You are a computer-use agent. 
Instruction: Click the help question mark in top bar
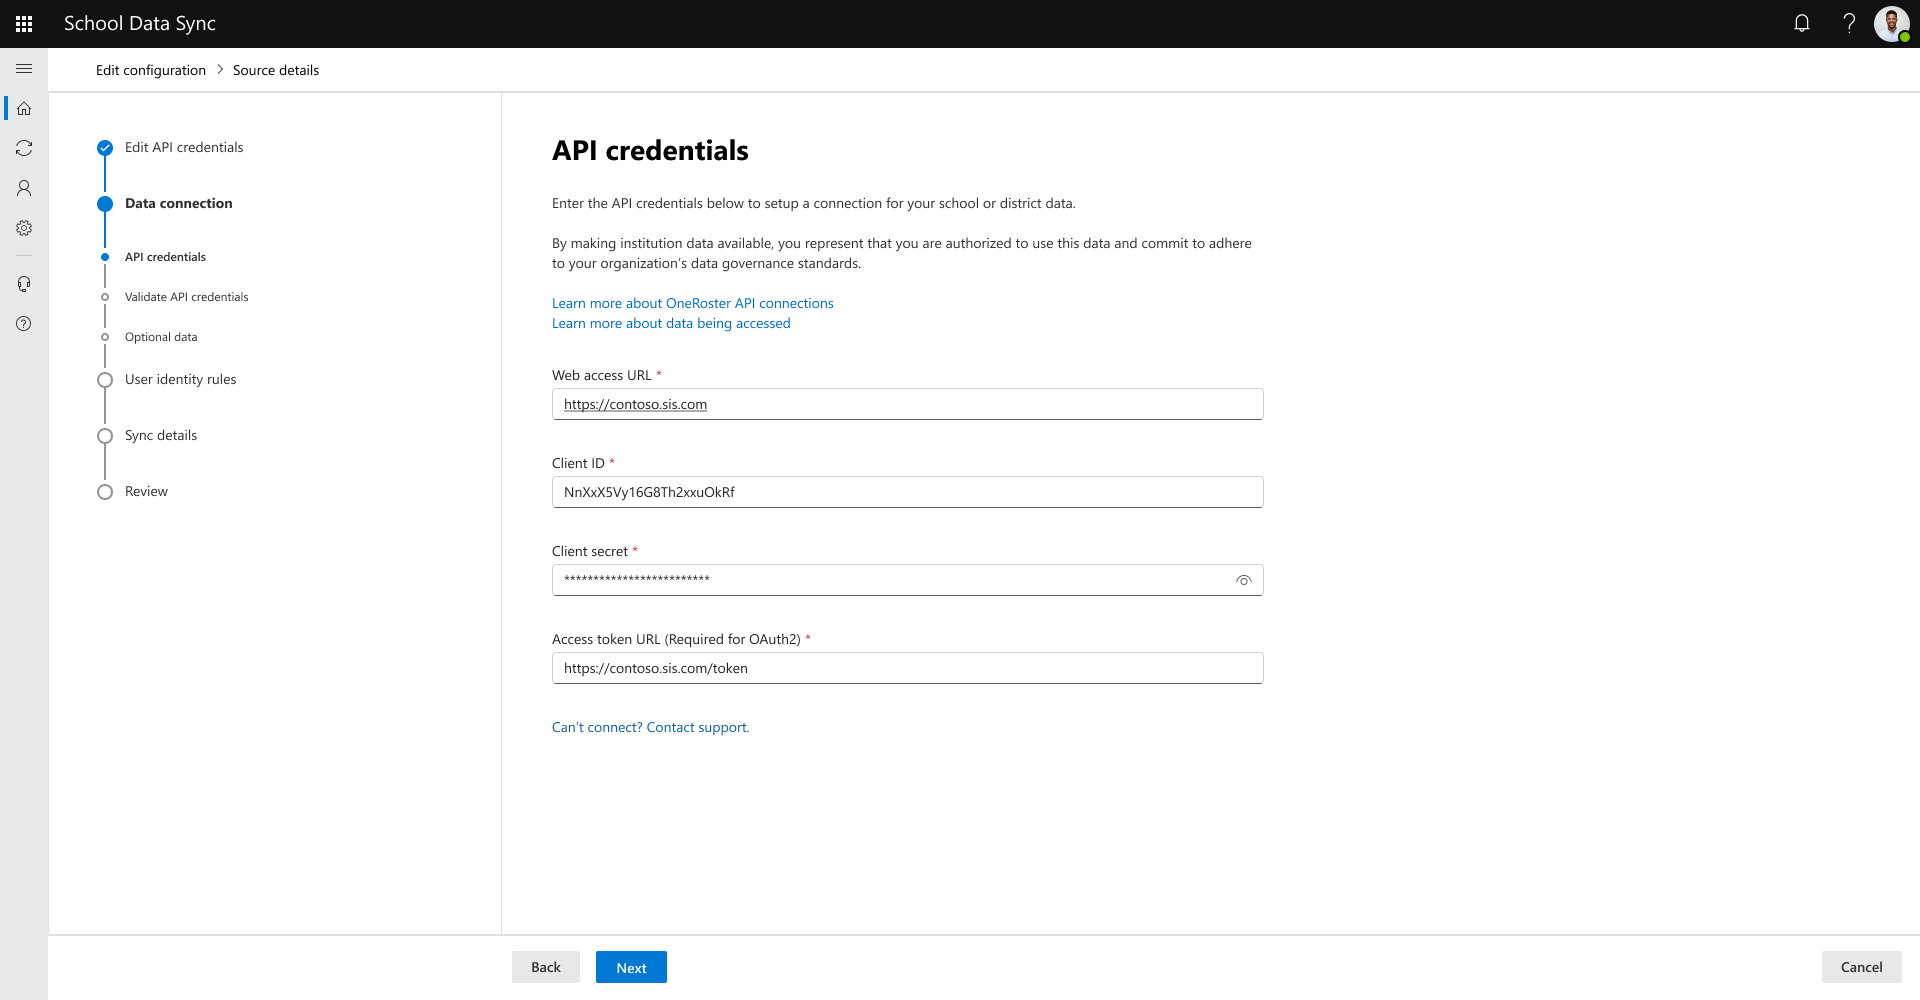pyautogui.click(x=1849, y=23)
